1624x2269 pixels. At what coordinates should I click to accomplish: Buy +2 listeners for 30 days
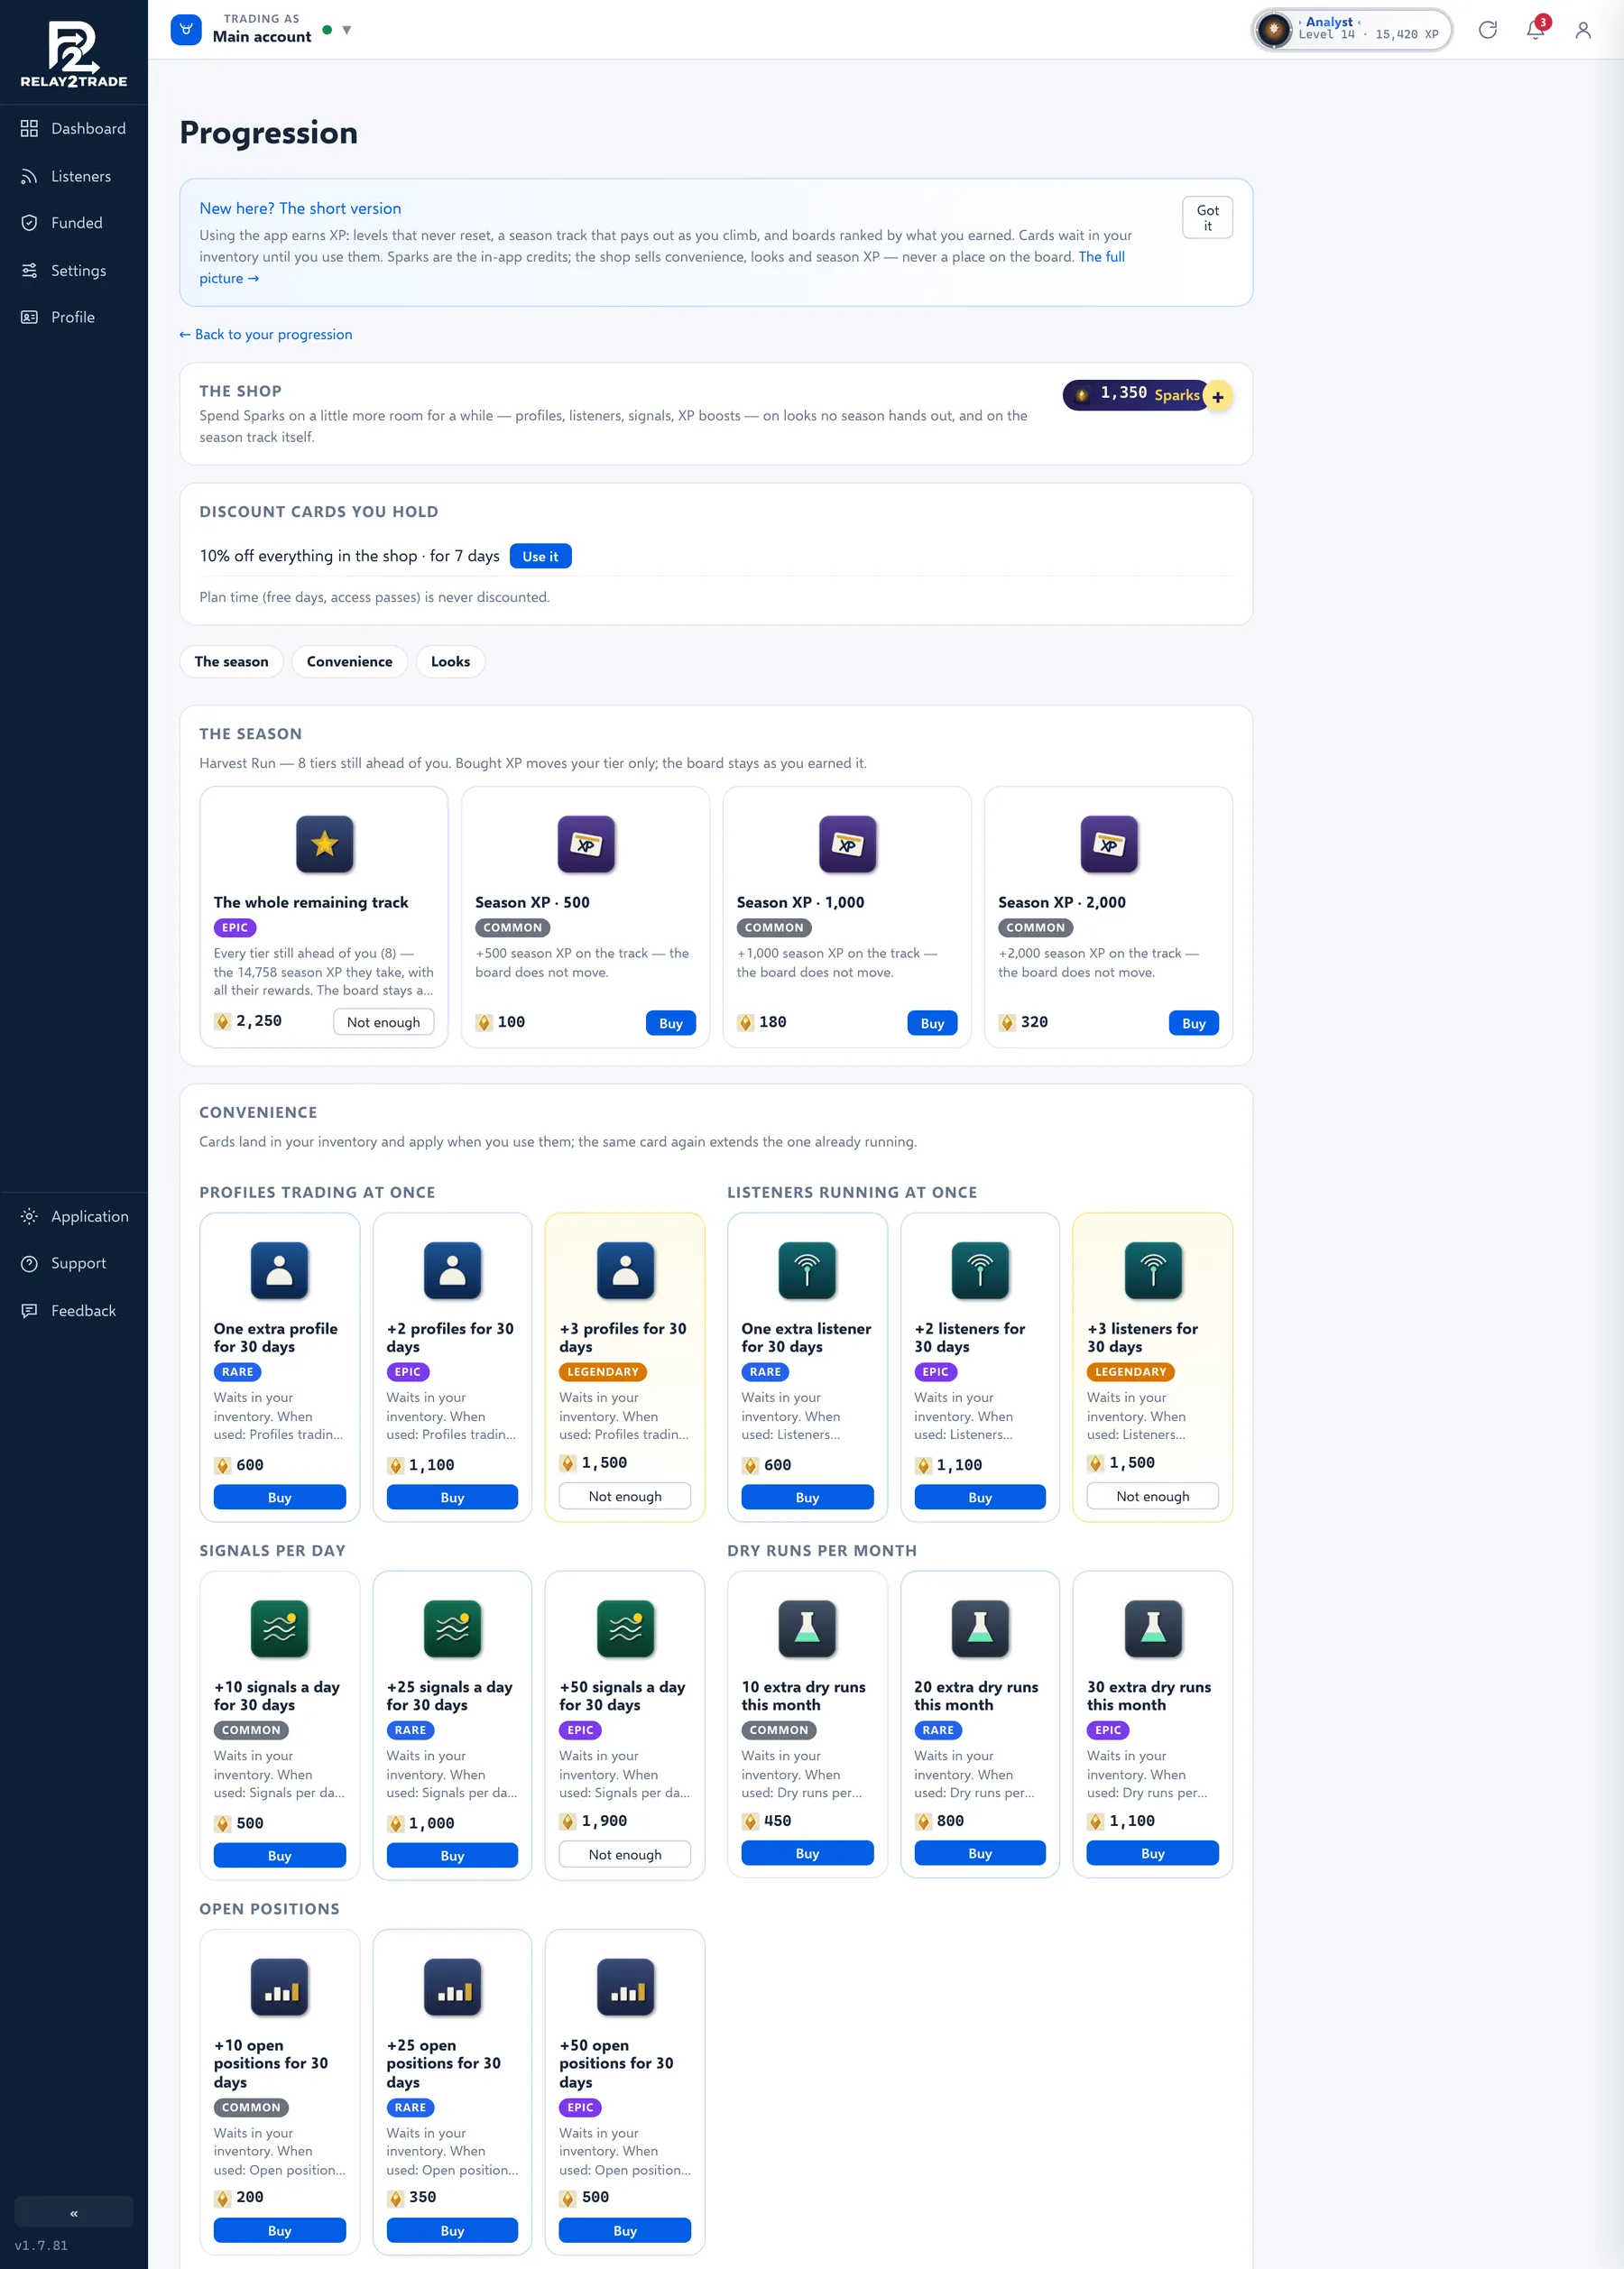pyautogui.click(x=980, y=1497)
